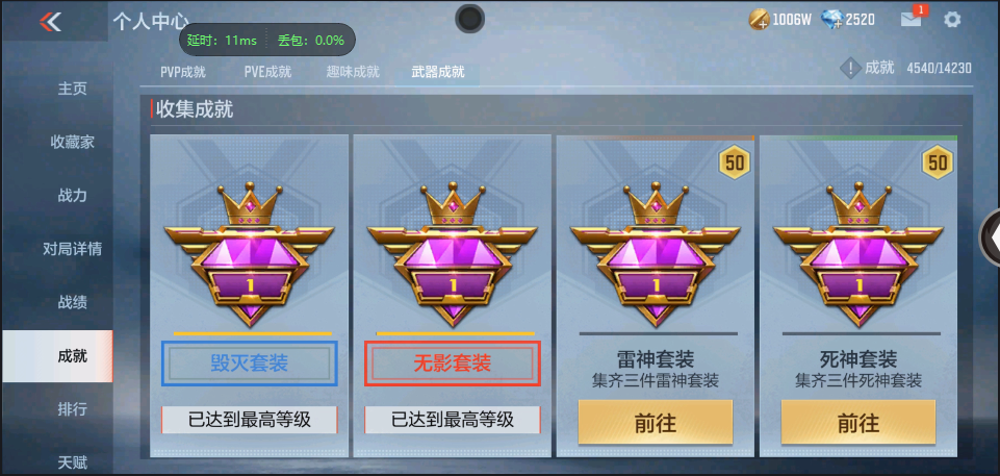Select the 雷神套装 crown medal badge
This screenshot has width=1000, height=476.
[x=656, y=254]
